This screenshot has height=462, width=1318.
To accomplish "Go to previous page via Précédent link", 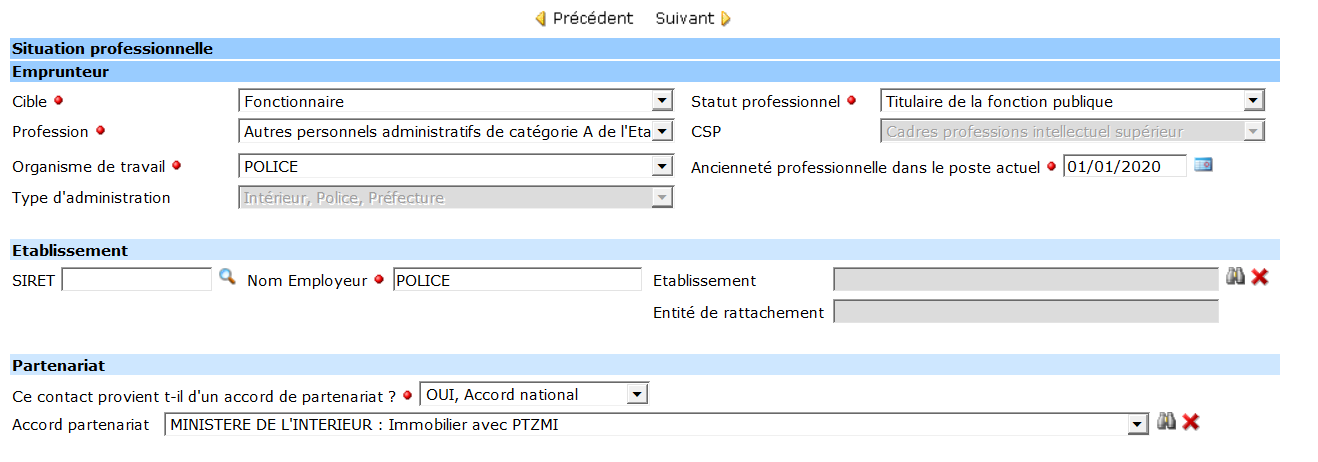I will [593, 19].
